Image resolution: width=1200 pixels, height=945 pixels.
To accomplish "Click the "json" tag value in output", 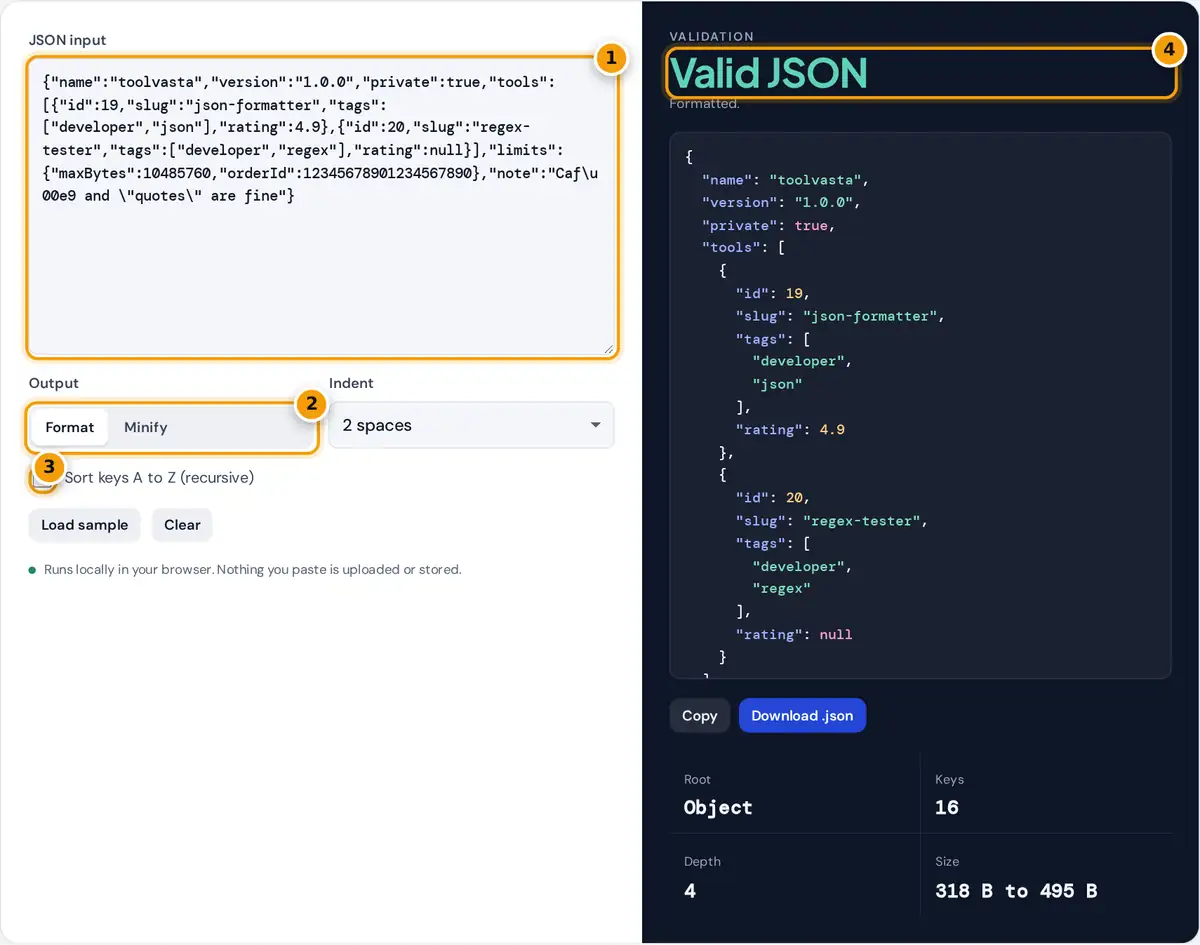I will [x=777, y=384].
